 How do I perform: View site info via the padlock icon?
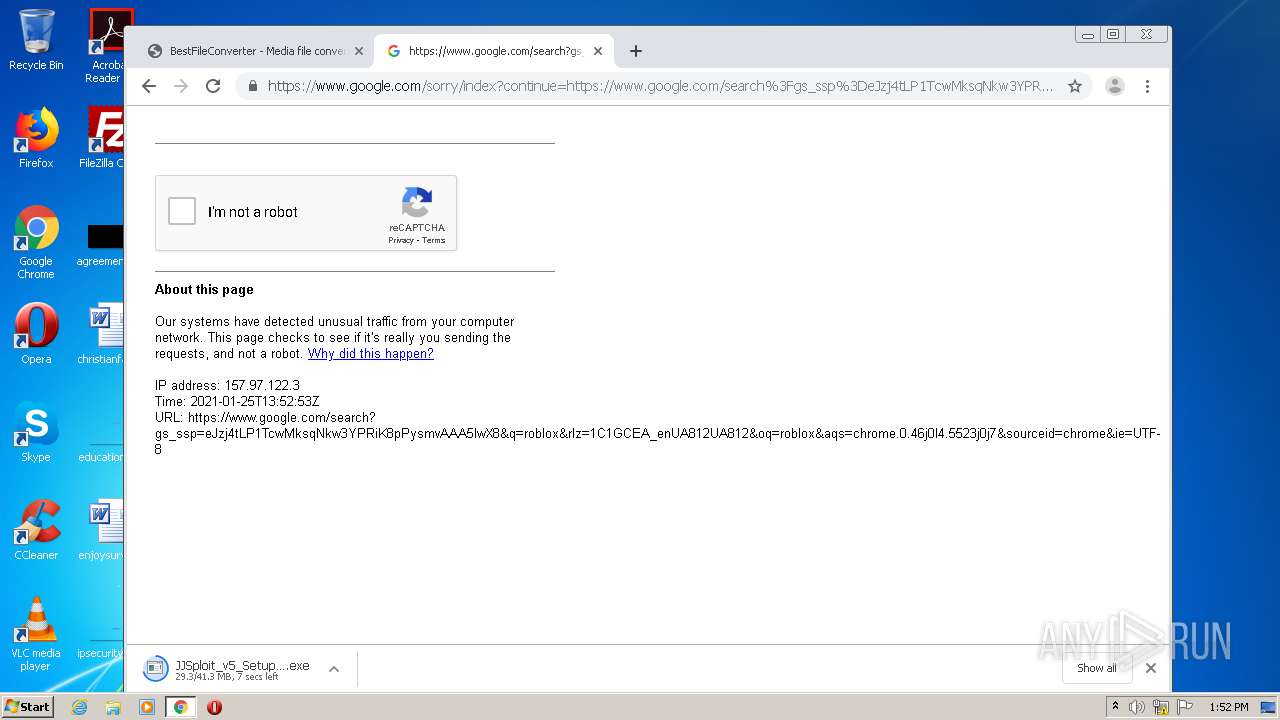click(252, 86)
